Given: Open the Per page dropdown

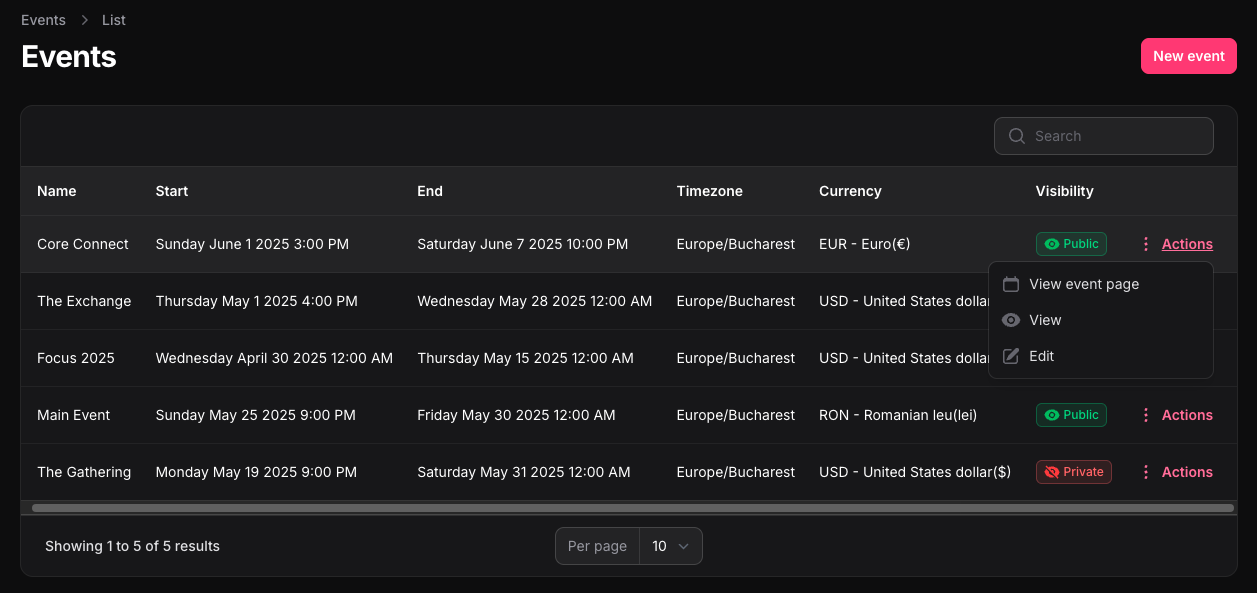Looking at the screenshot, I should pos(671,546).
